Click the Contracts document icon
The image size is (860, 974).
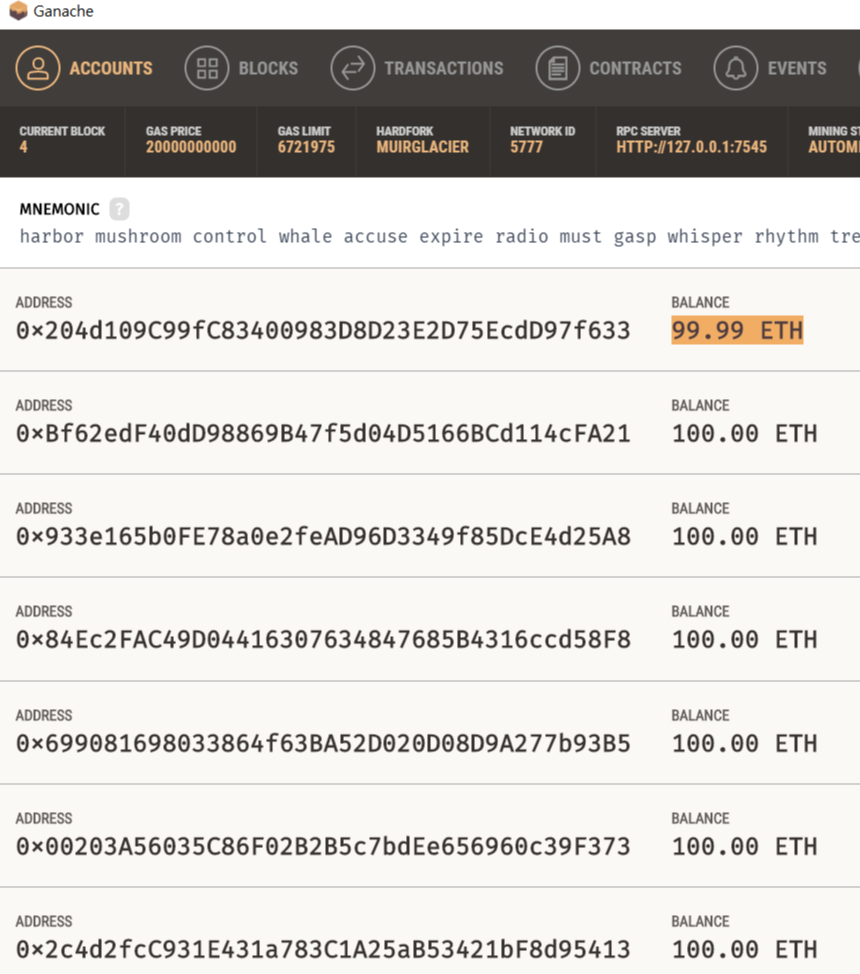click(x=557, y=68)
